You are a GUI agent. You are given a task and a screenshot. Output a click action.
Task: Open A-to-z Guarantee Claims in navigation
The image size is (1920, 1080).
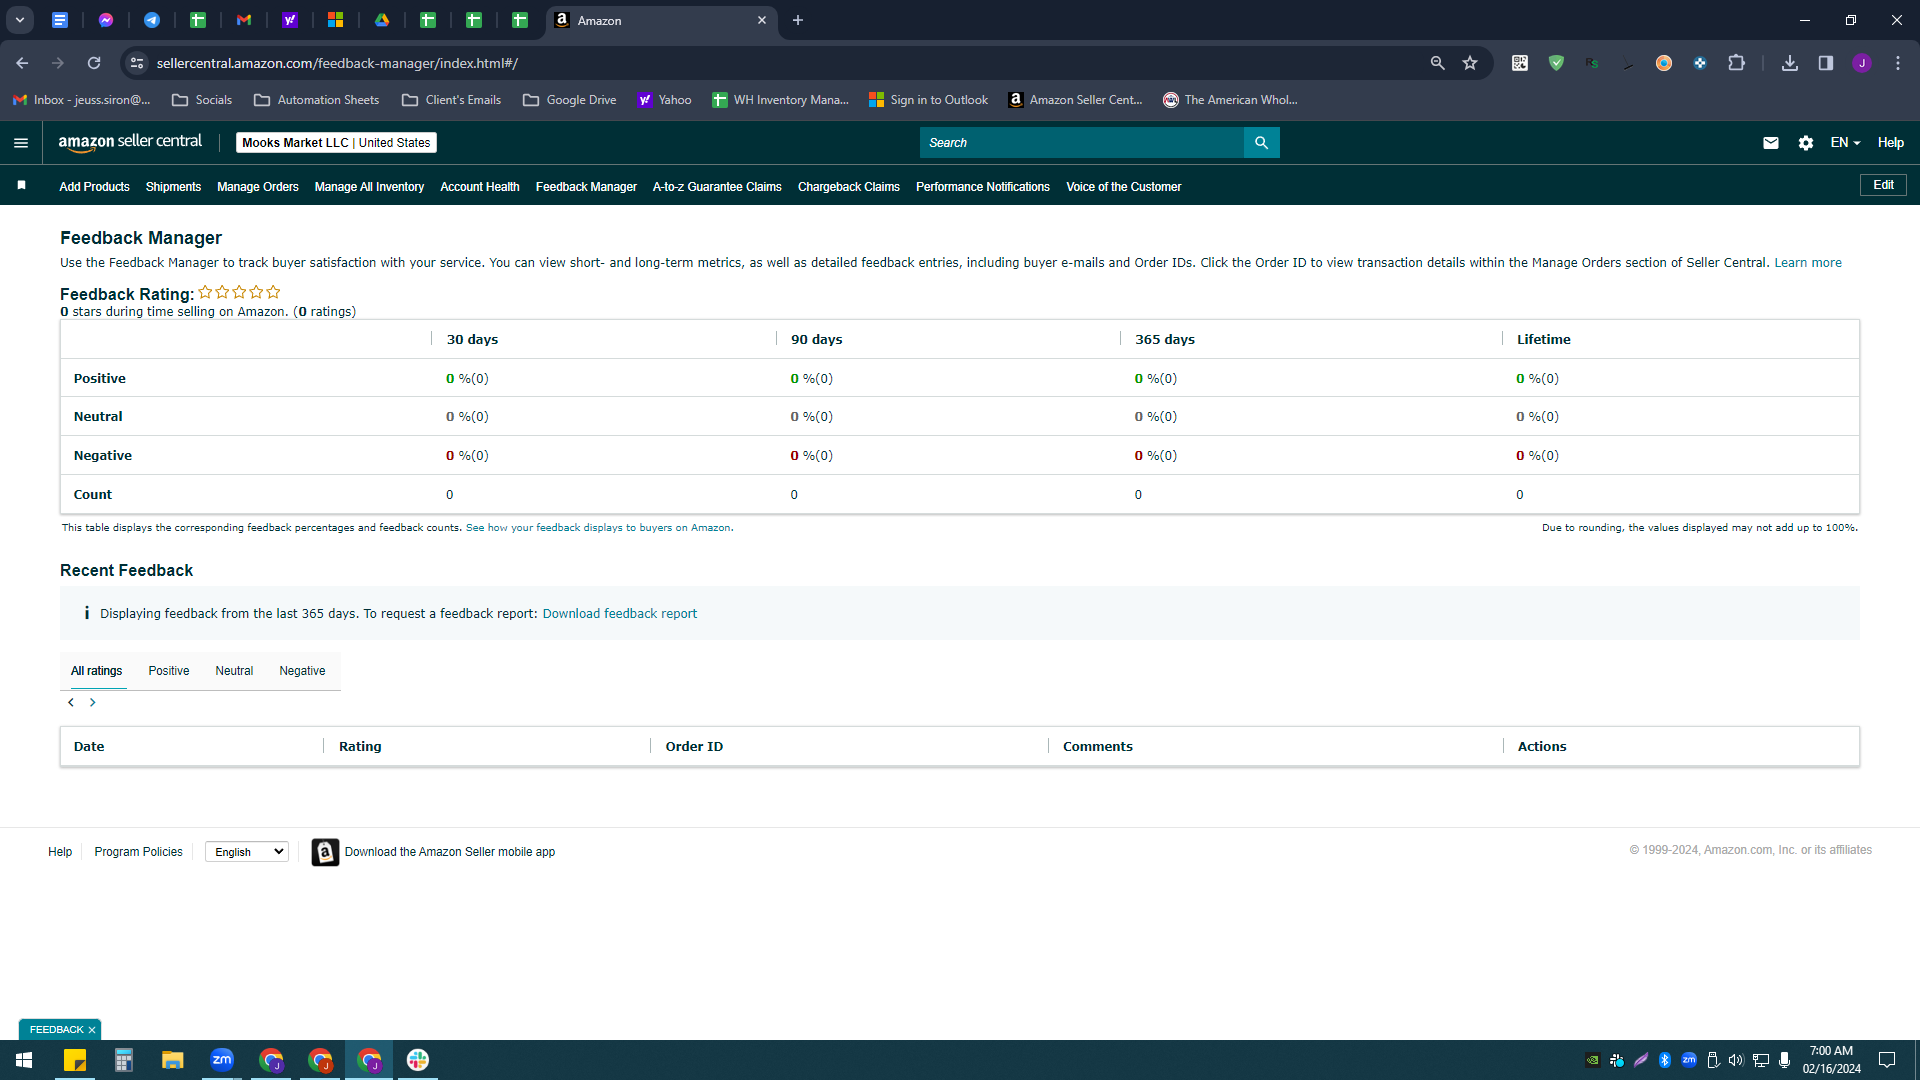[717, 187]
